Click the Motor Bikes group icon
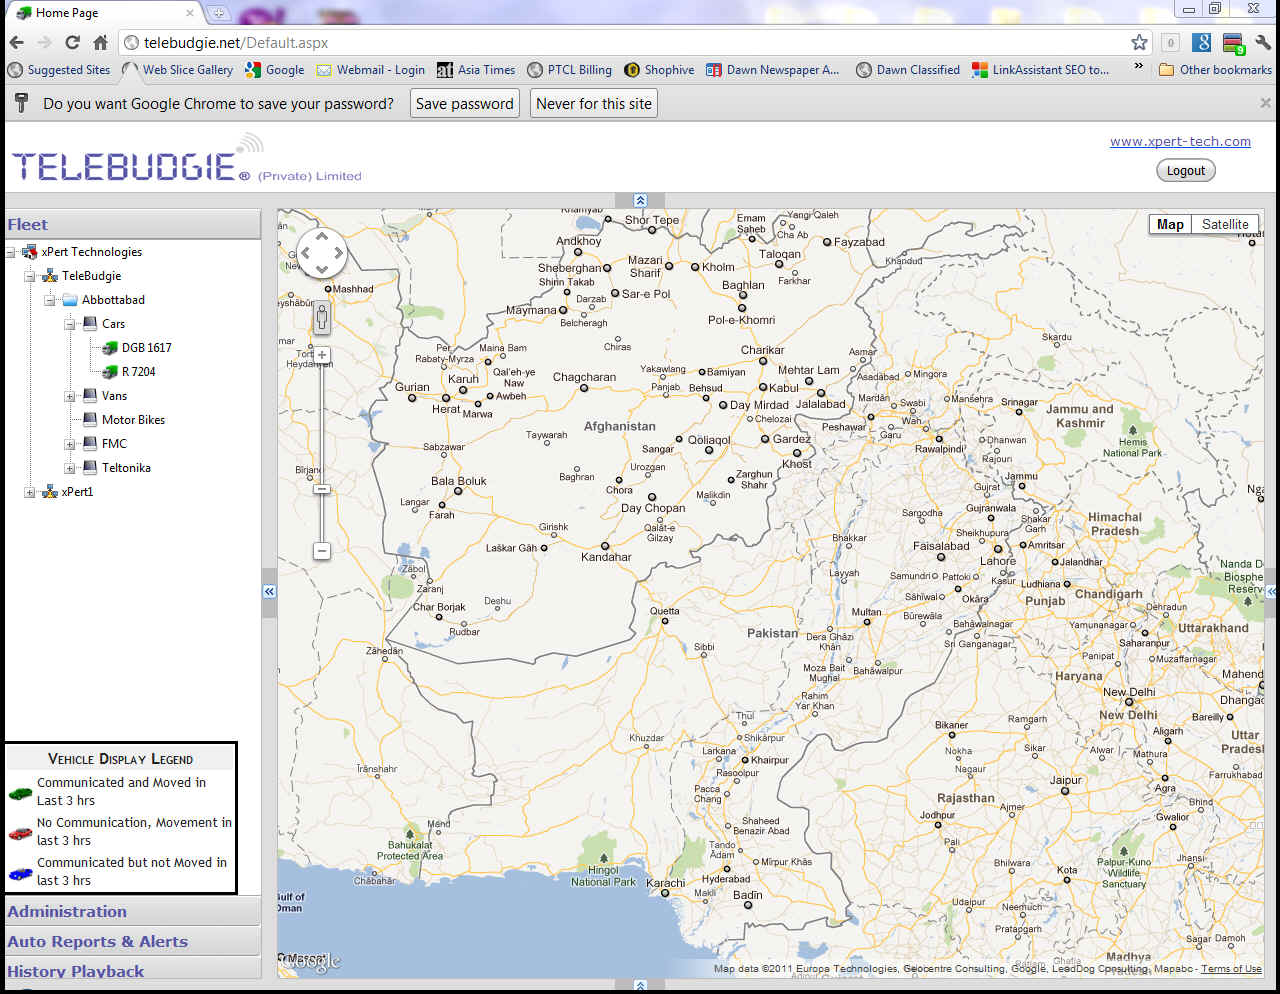1280x994 pixels. [x=90, y=420]
